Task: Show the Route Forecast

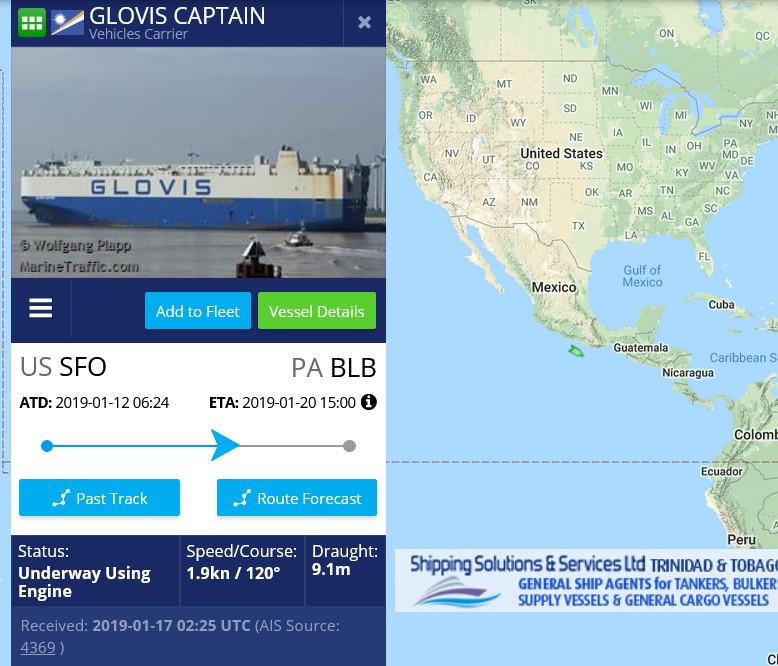Action: (297, 498)
